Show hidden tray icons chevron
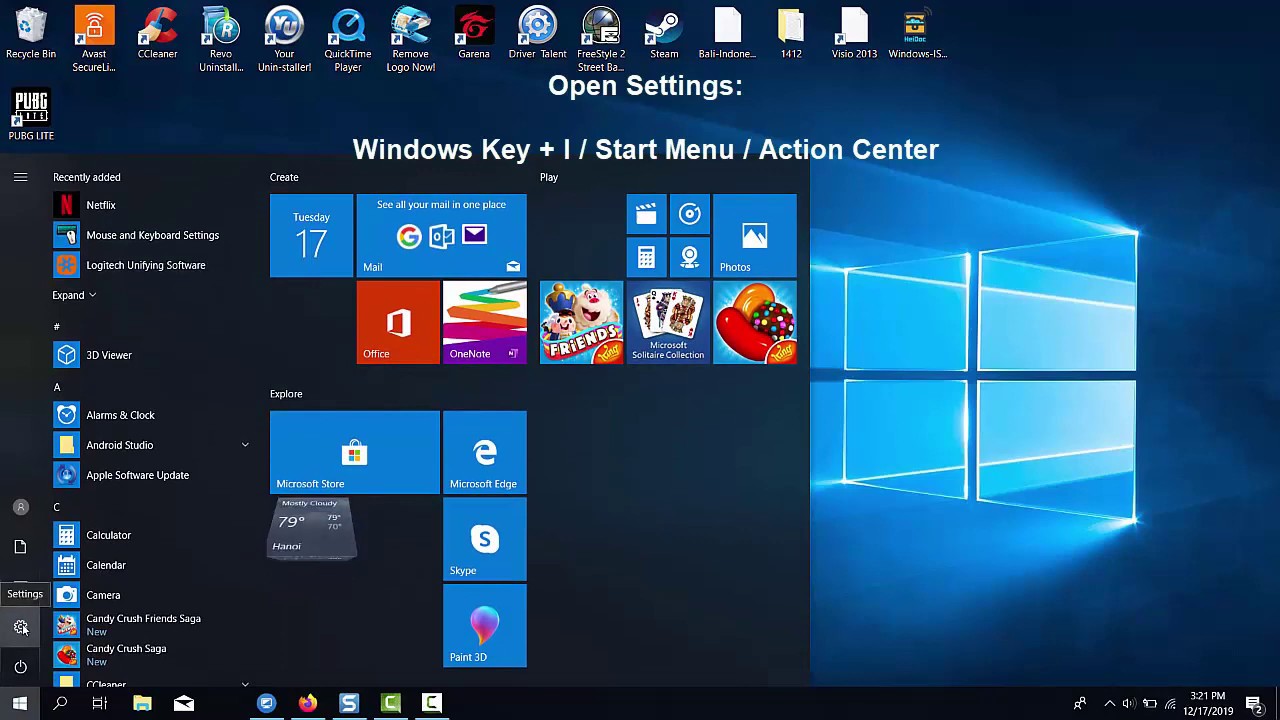1280x720 pixels. (1109, 704)
